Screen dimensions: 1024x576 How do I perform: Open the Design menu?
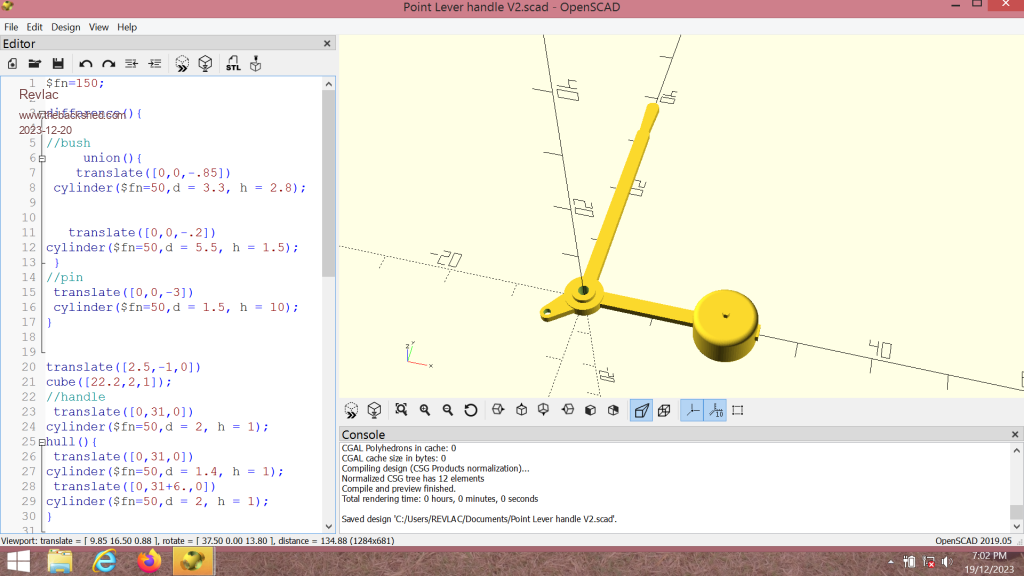[66, 27]
